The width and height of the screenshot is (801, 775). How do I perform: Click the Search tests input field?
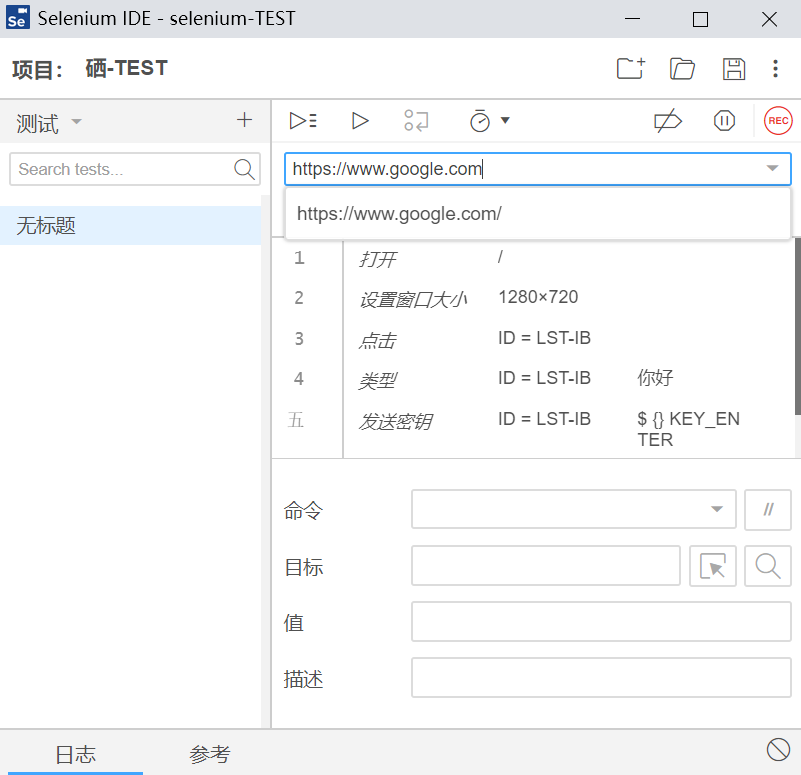[122, 170]
